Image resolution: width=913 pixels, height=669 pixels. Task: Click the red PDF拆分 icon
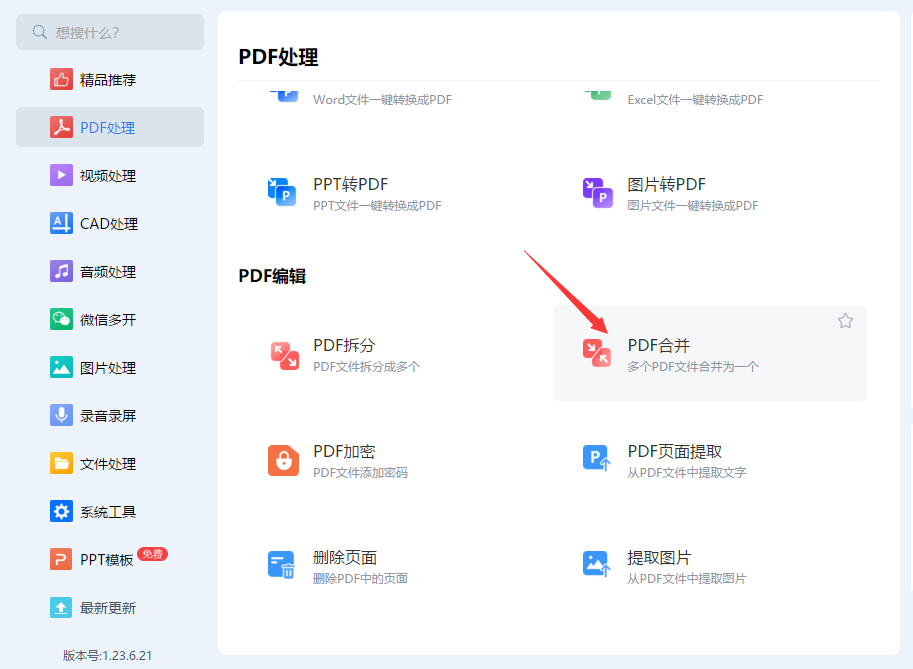click(285, 356)
